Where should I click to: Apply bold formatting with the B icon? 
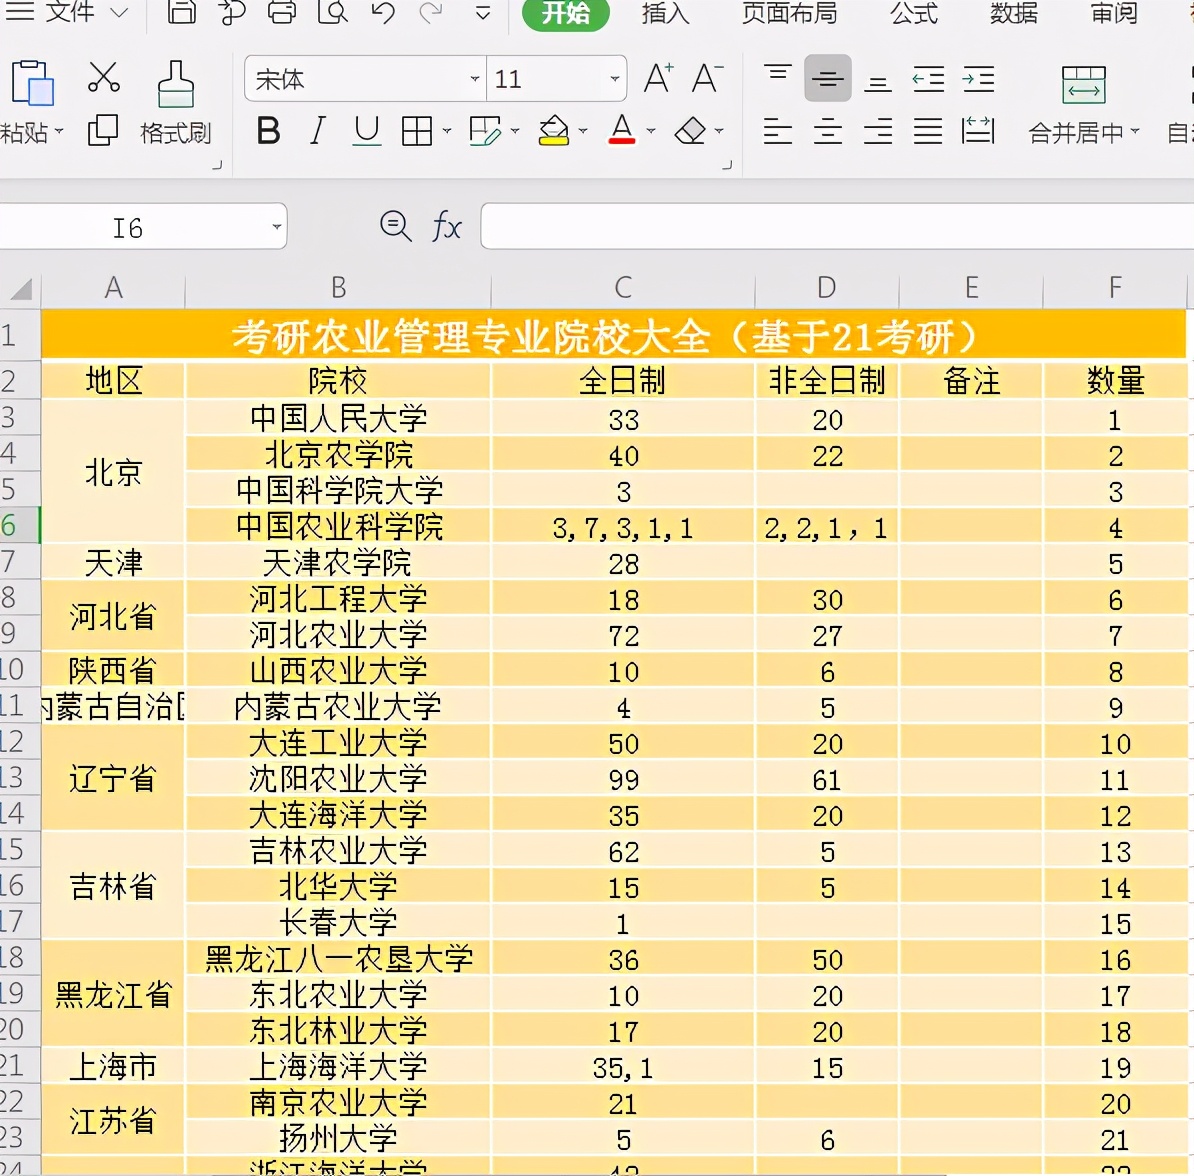click(267, 131)
